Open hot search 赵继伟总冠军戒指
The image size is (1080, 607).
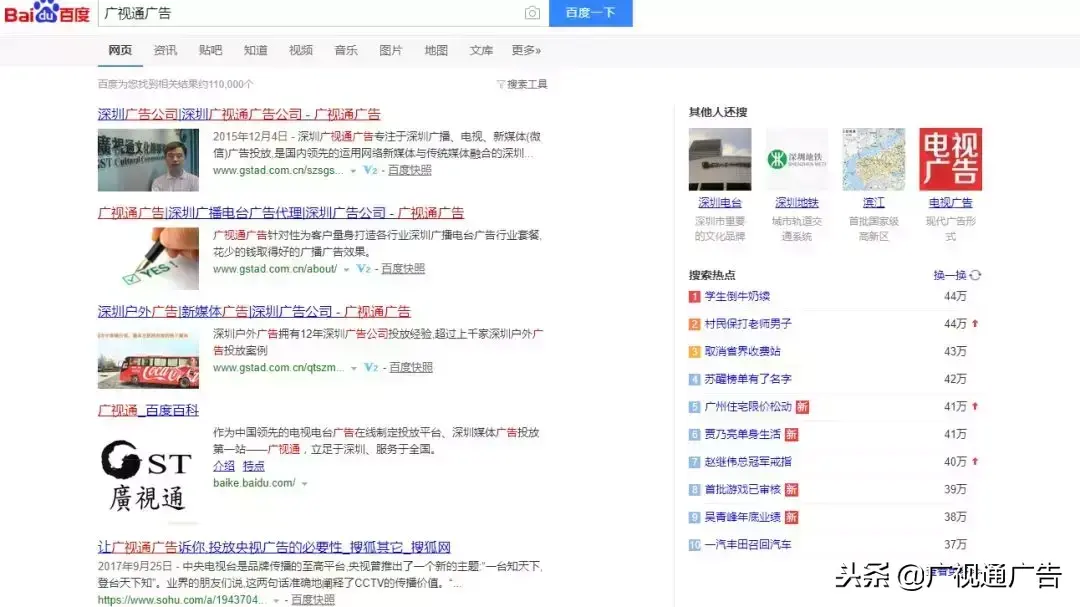[x=748, y=462]
